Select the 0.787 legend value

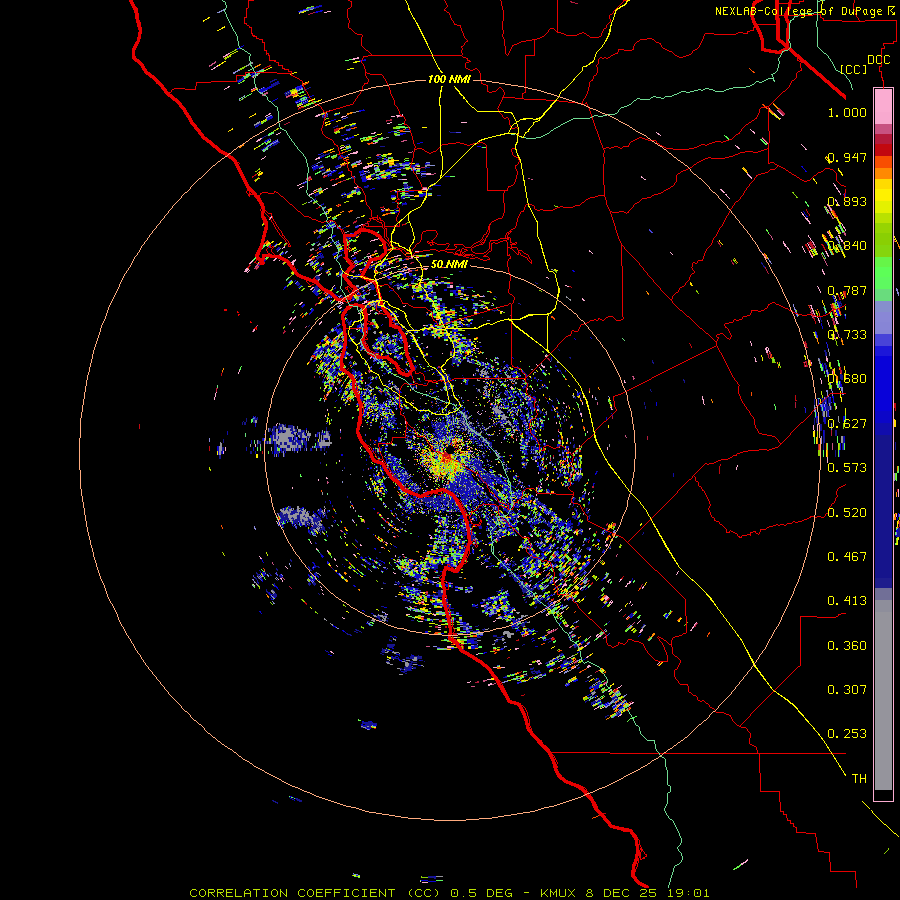pyautogui.click(x=847, y=290)
